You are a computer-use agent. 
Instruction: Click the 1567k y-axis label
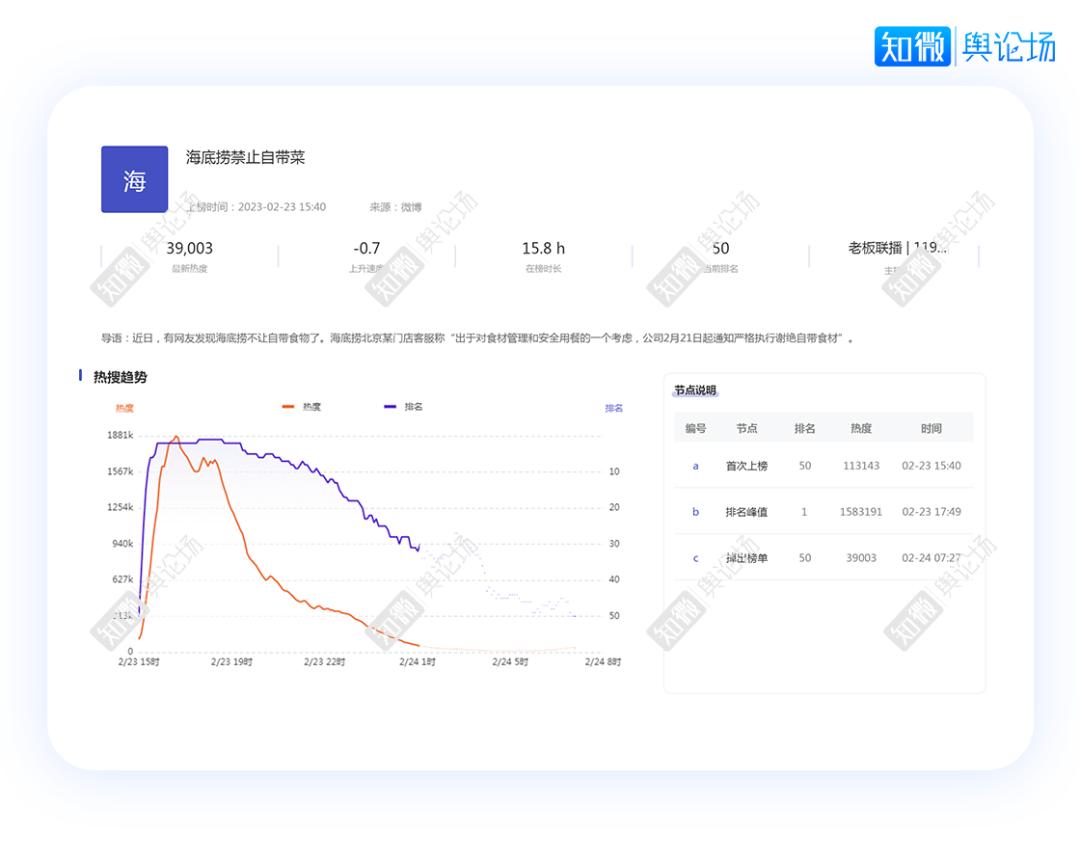point(120,472)
